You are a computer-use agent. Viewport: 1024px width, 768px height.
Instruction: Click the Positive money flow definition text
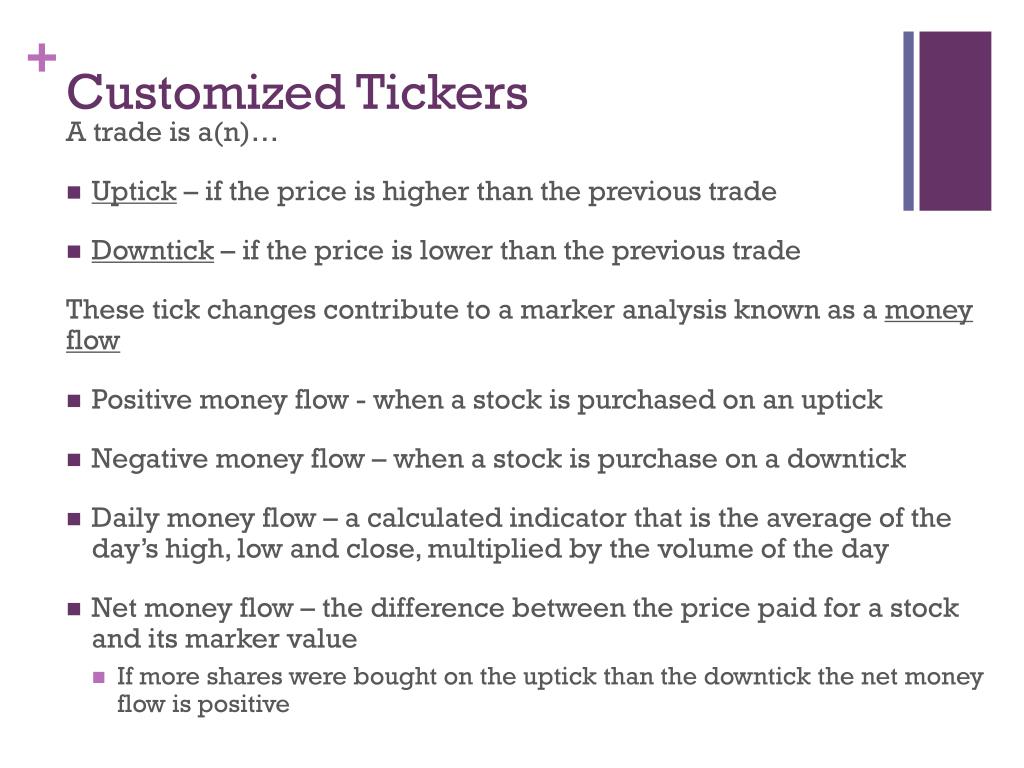[x=487, y=400]
